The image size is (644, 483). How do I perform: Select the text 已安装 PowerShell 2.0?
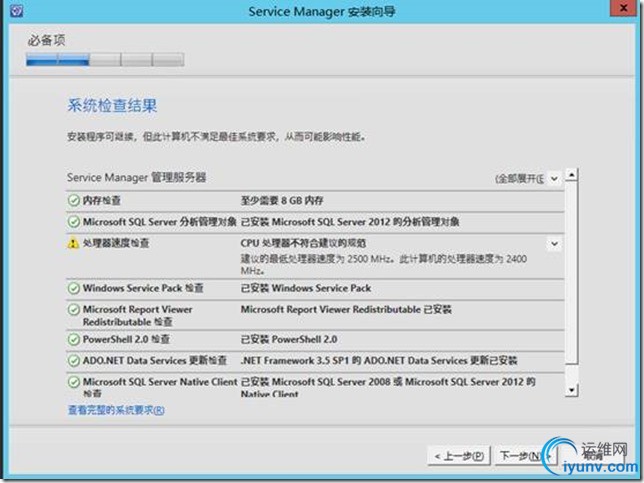pyautogui.click(x=289, y=340)
